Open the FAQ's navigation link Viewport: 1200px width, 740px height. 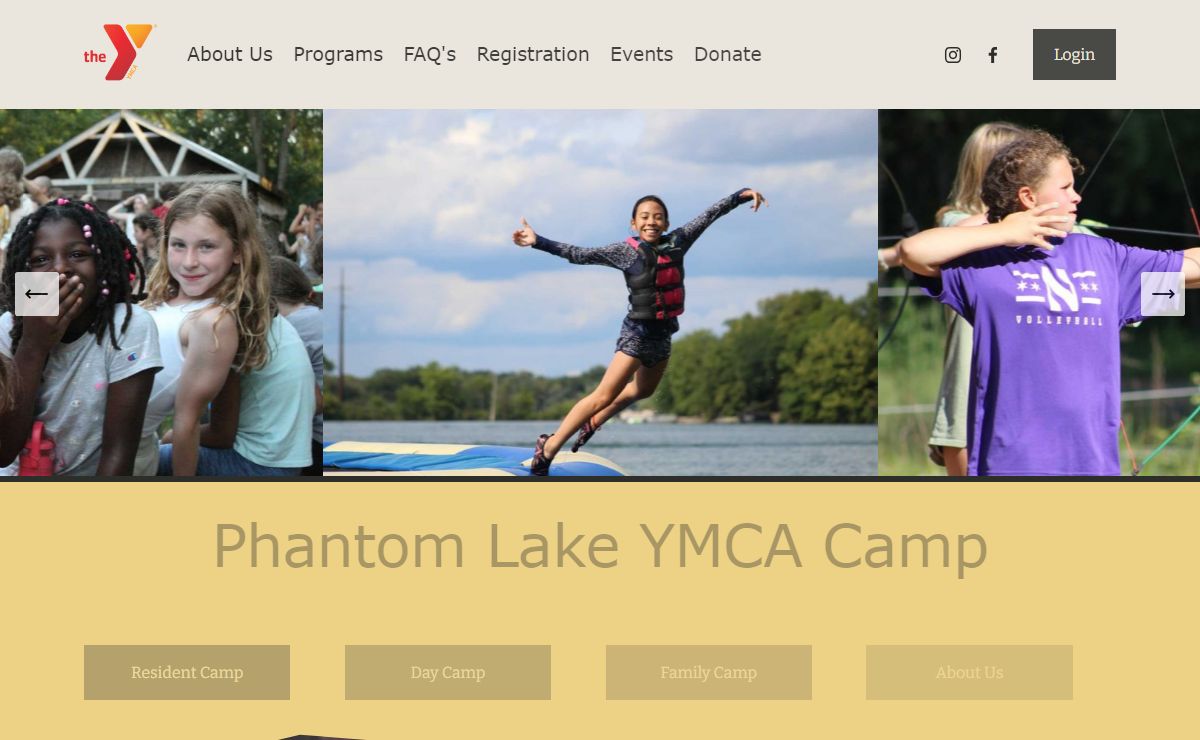click(430, 54)
